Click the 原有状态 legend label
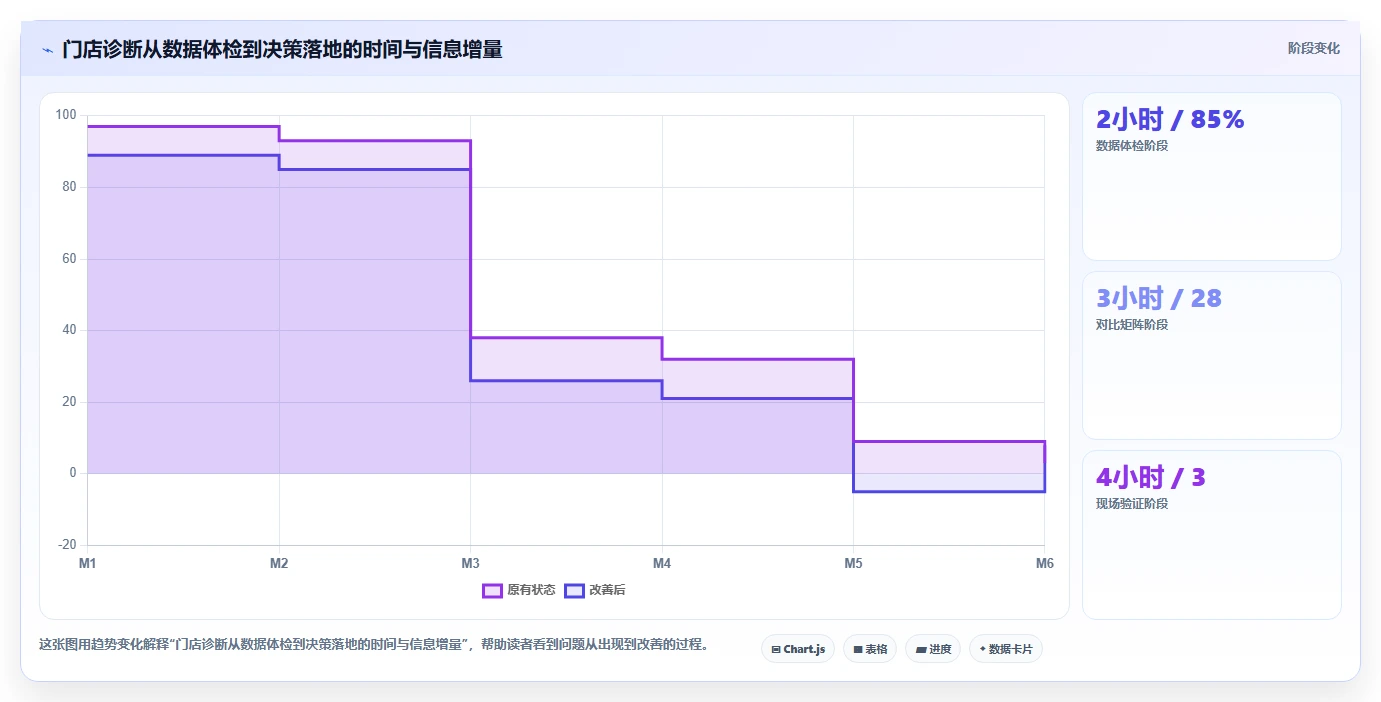Viewport: 1381px width, 702px height. tap(531, 590)
